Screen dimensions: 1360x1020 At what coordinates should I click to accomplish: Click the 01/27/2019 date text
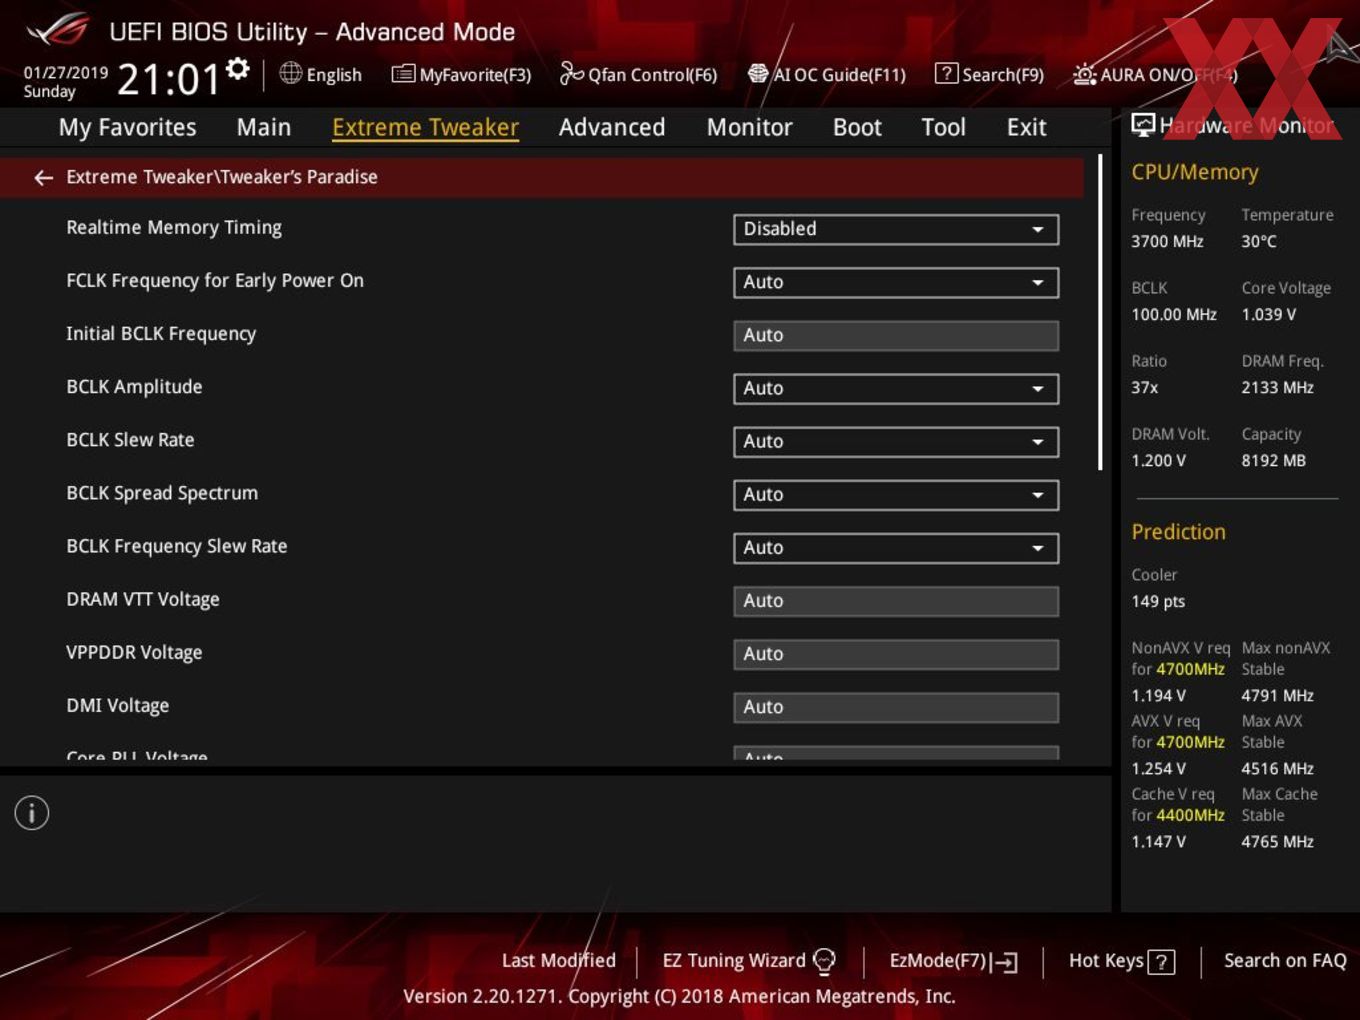coord(66,72)
